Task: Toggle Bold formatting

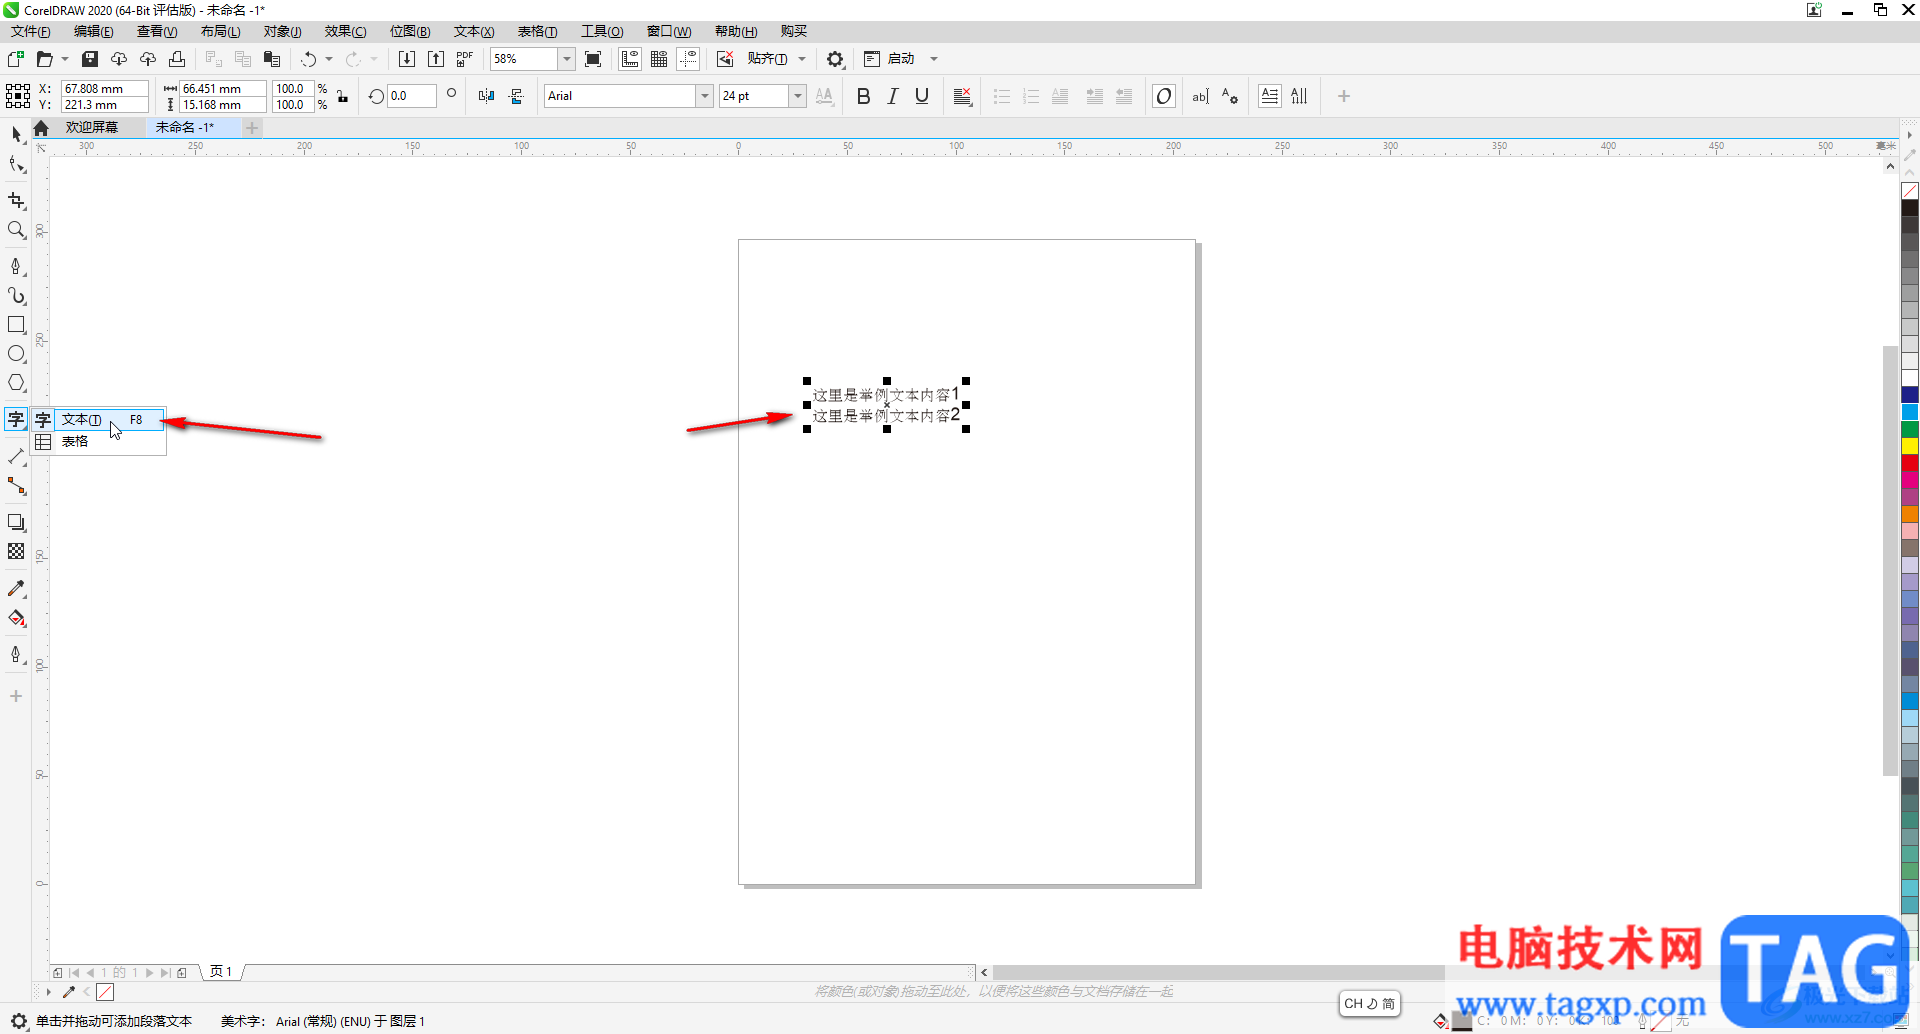Action: pyautogui.click(x=864, y=96)
